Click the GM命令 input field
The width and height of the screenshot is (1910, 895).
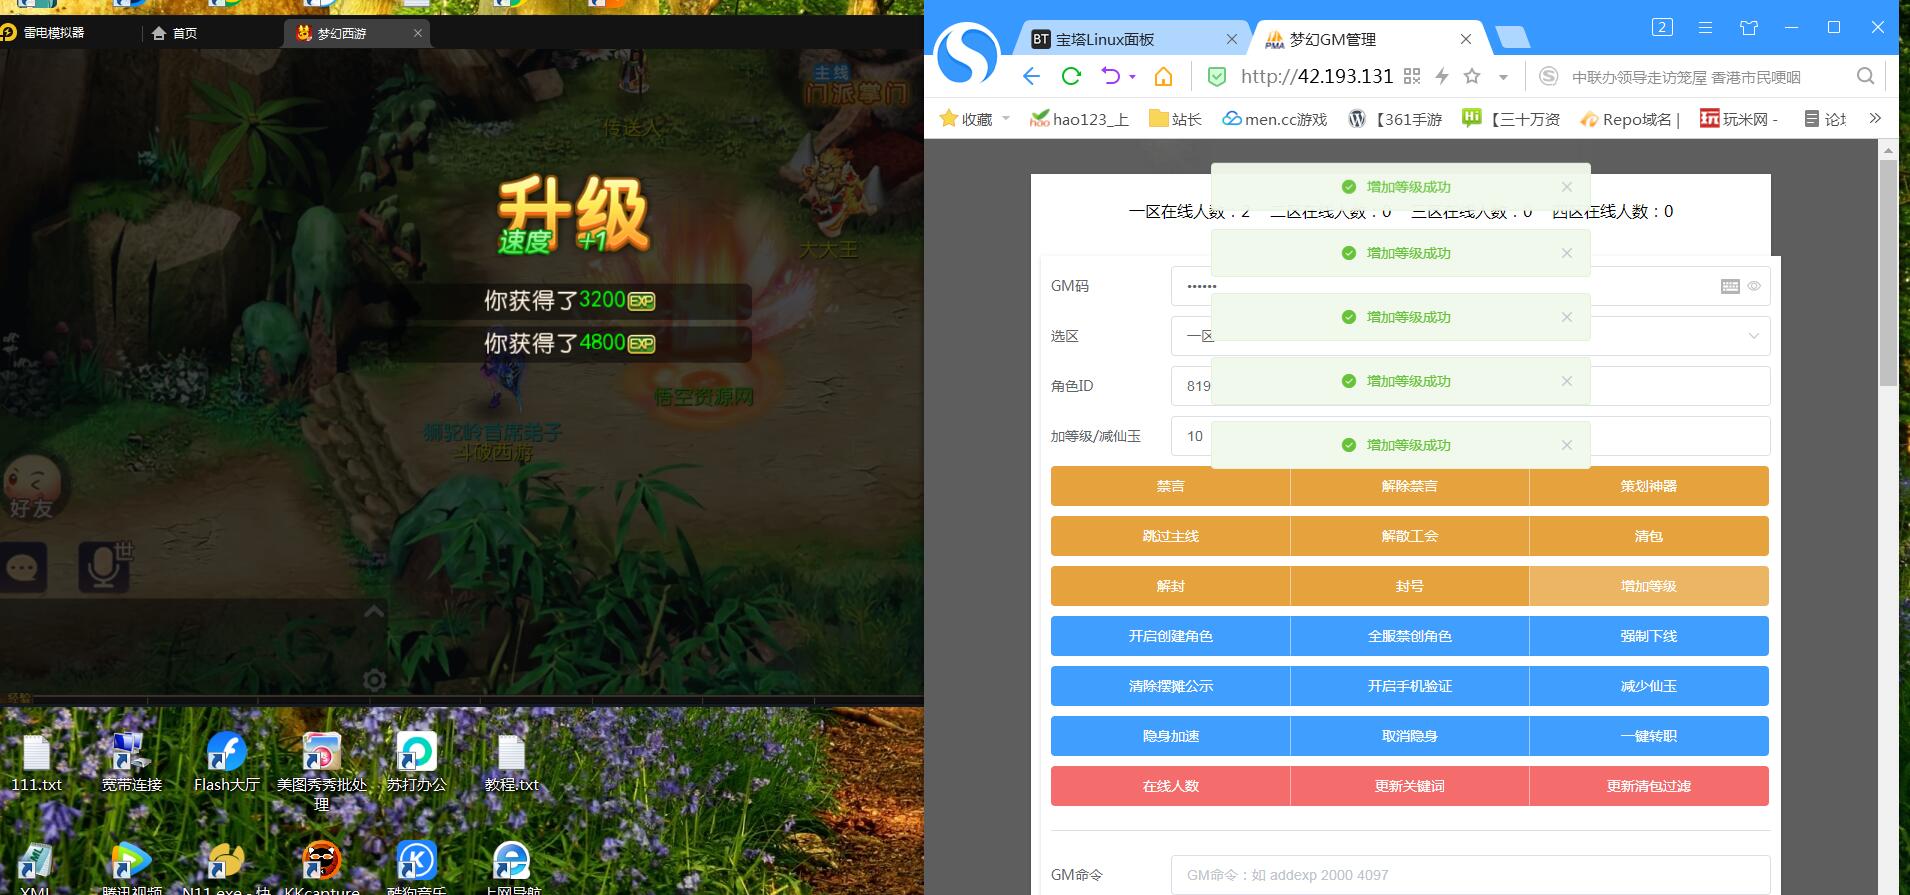pos(1470,875)
